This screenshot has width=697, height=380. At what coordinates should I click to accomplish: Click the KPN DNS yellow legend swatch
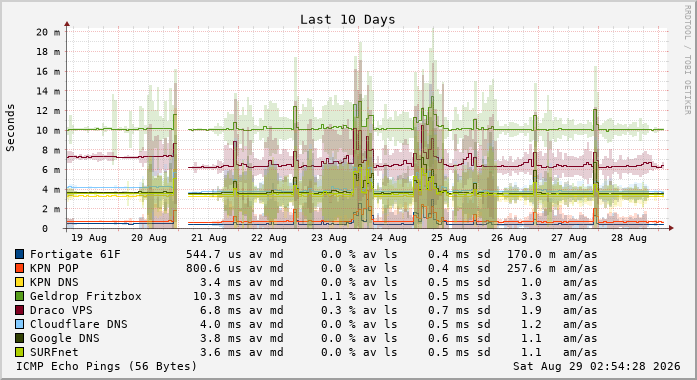(20, 282)
